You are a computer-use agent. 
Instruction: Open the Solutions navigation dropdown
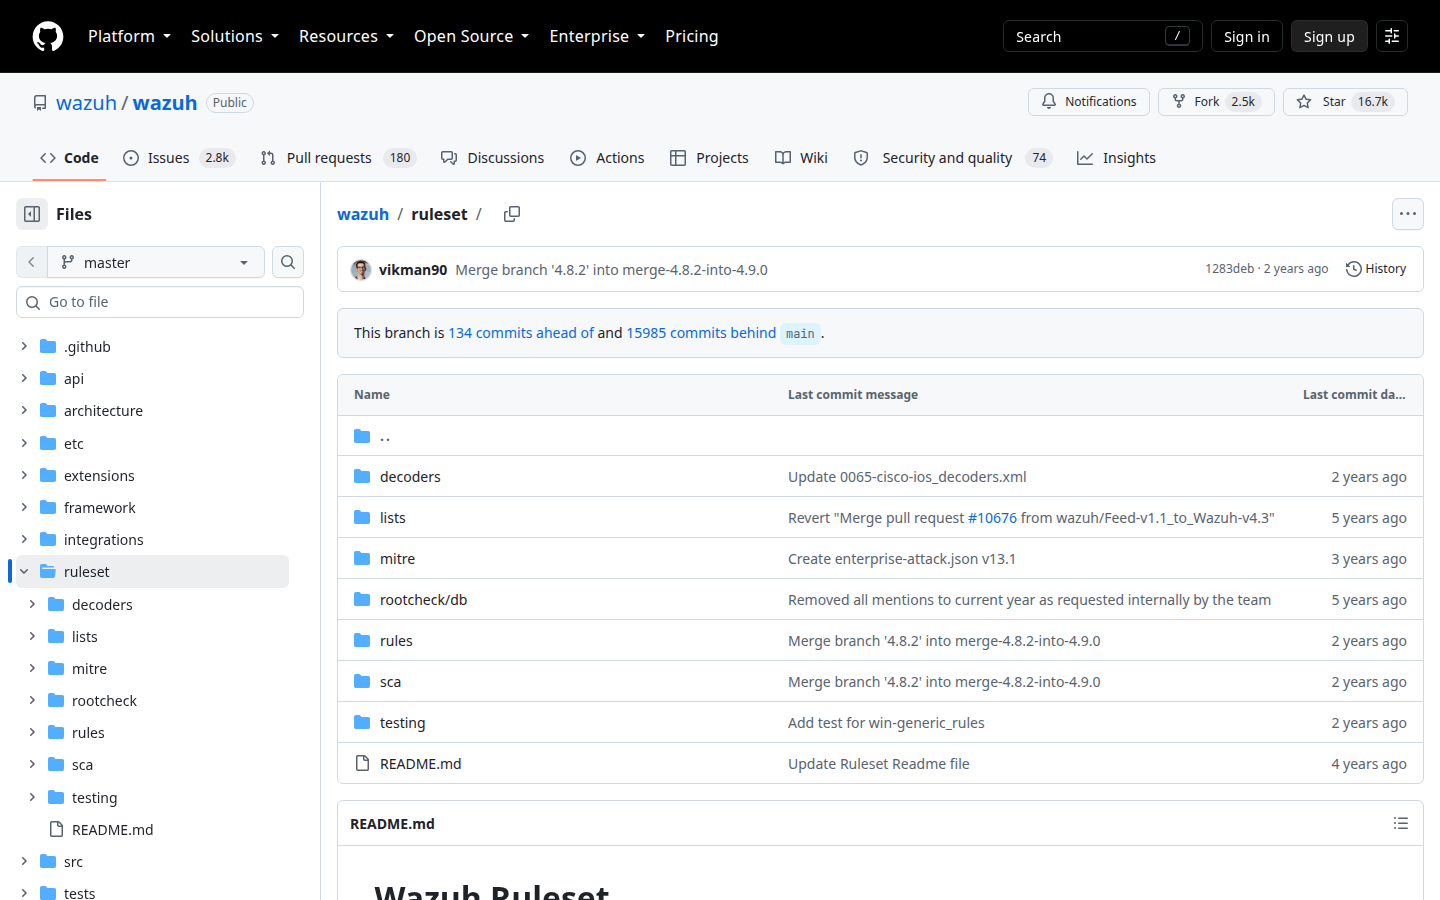click(x=235, y=36)
